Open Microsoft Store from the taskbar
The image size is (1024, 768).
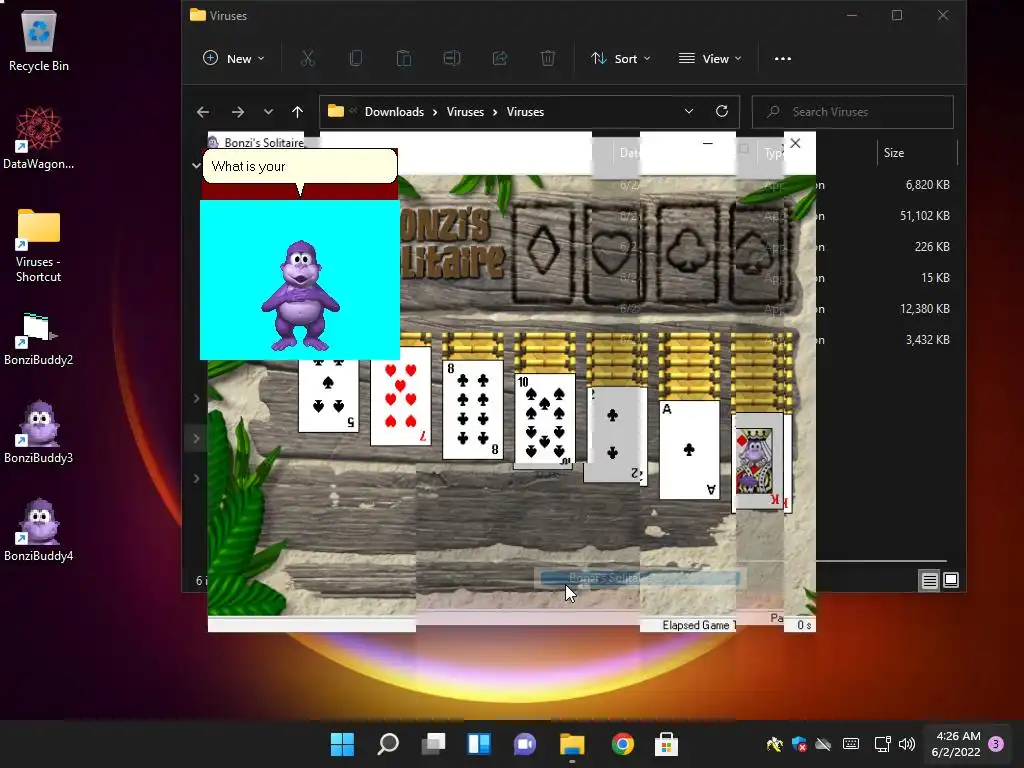[666, 744]
